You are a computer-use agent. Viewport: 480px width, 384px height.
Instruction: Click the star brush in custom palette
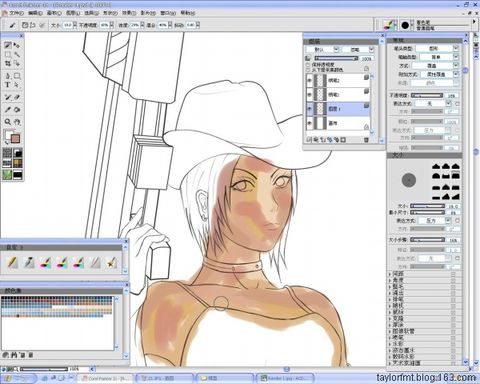click(112, 263)
